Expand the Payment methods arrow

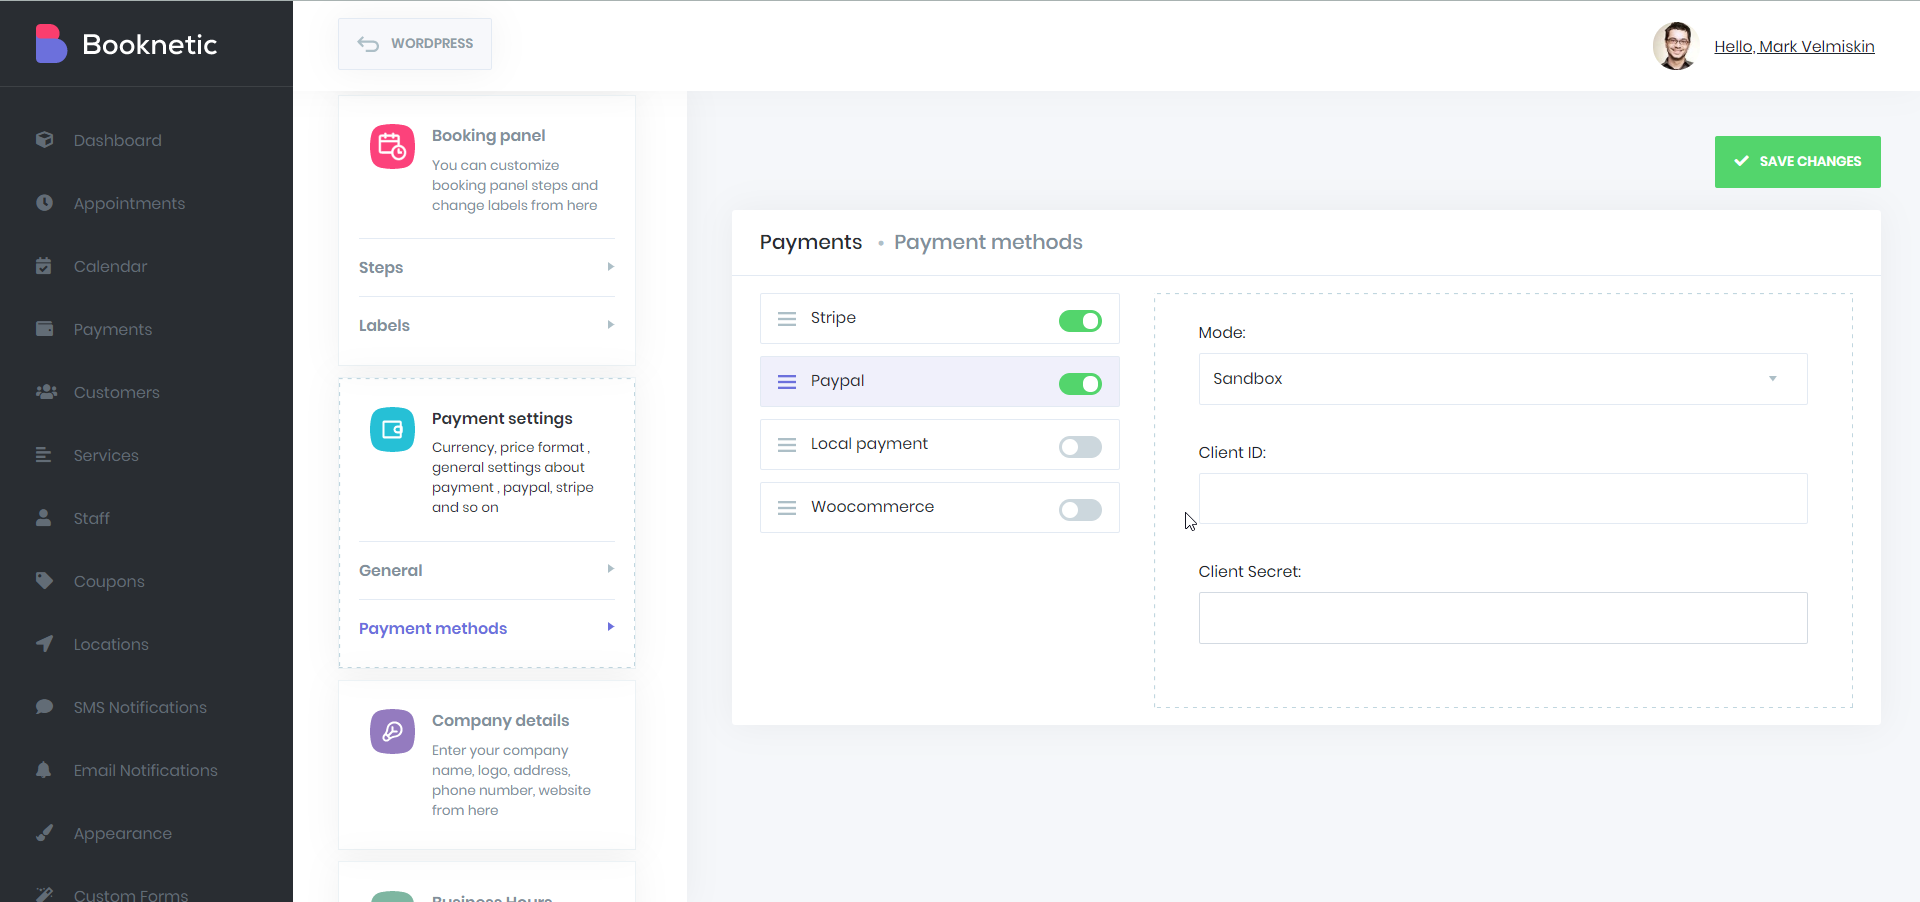(610, 627)
